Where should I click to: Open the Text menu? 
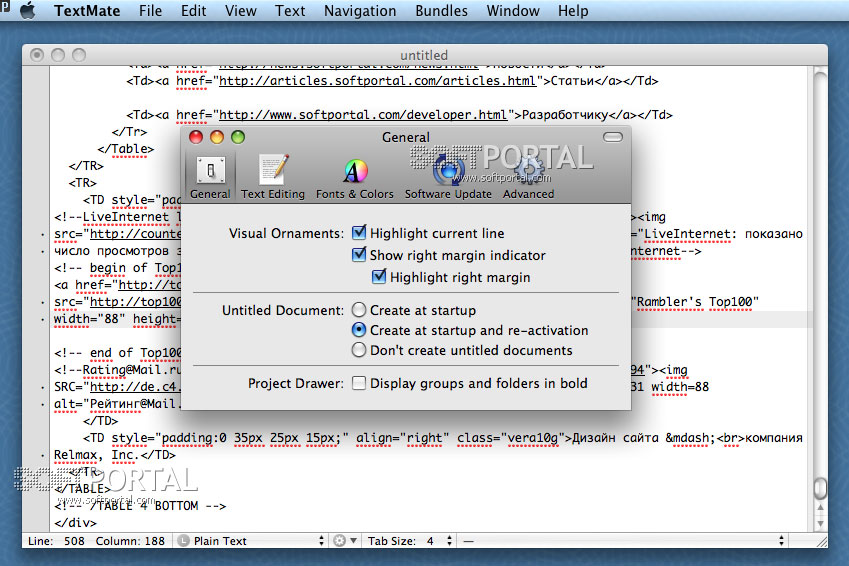point(290,11)
